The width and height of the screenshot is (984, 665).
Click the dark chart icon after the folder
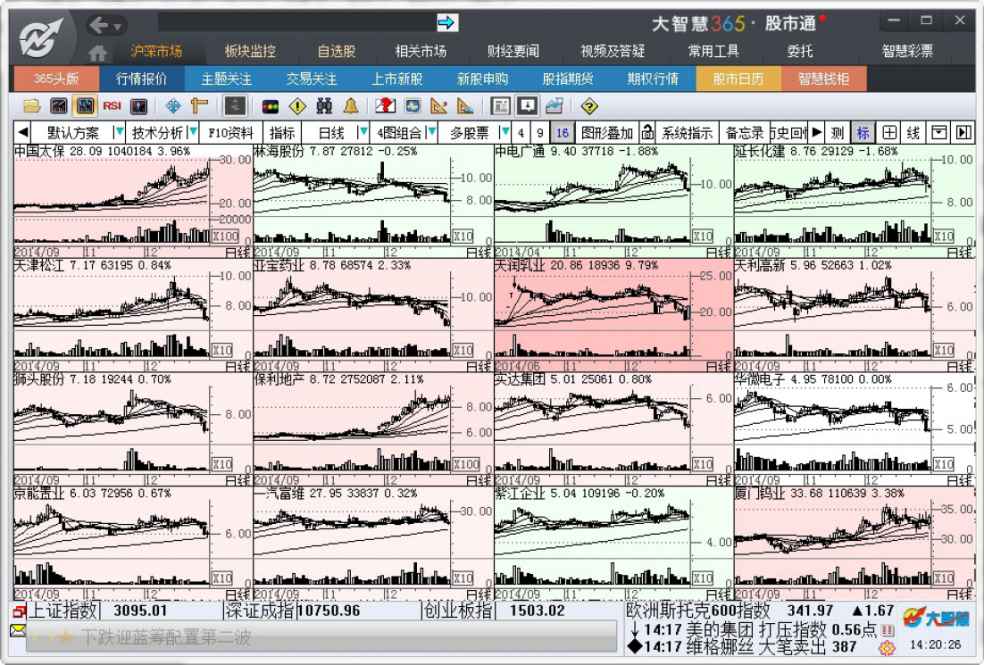click(58, 106)
